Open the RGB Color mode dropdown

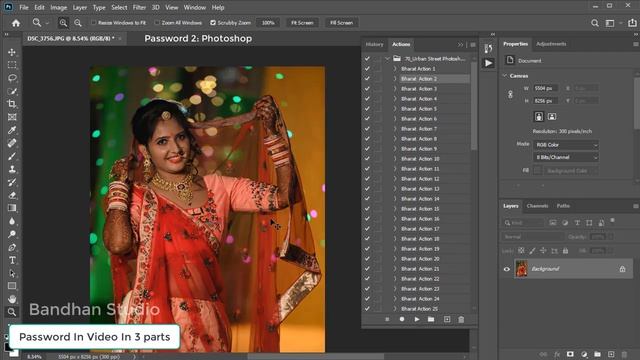tap(566, 145)
